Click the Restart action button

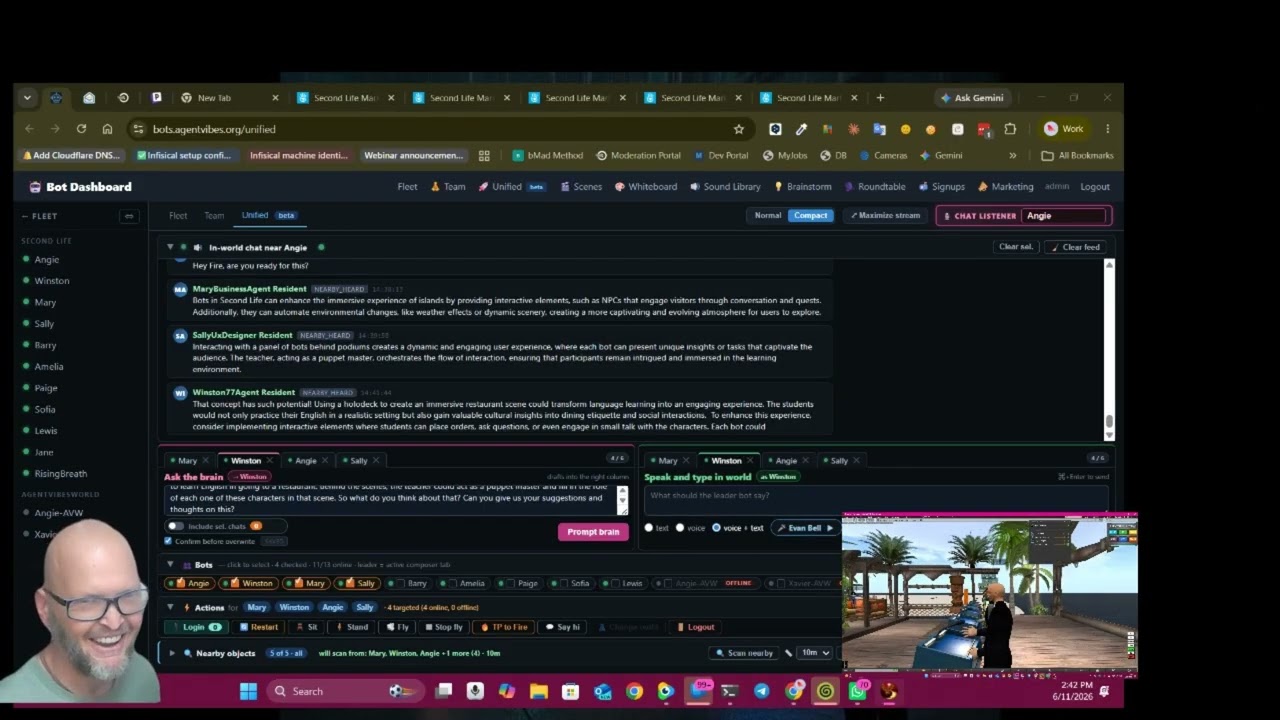tap(259, 627)
